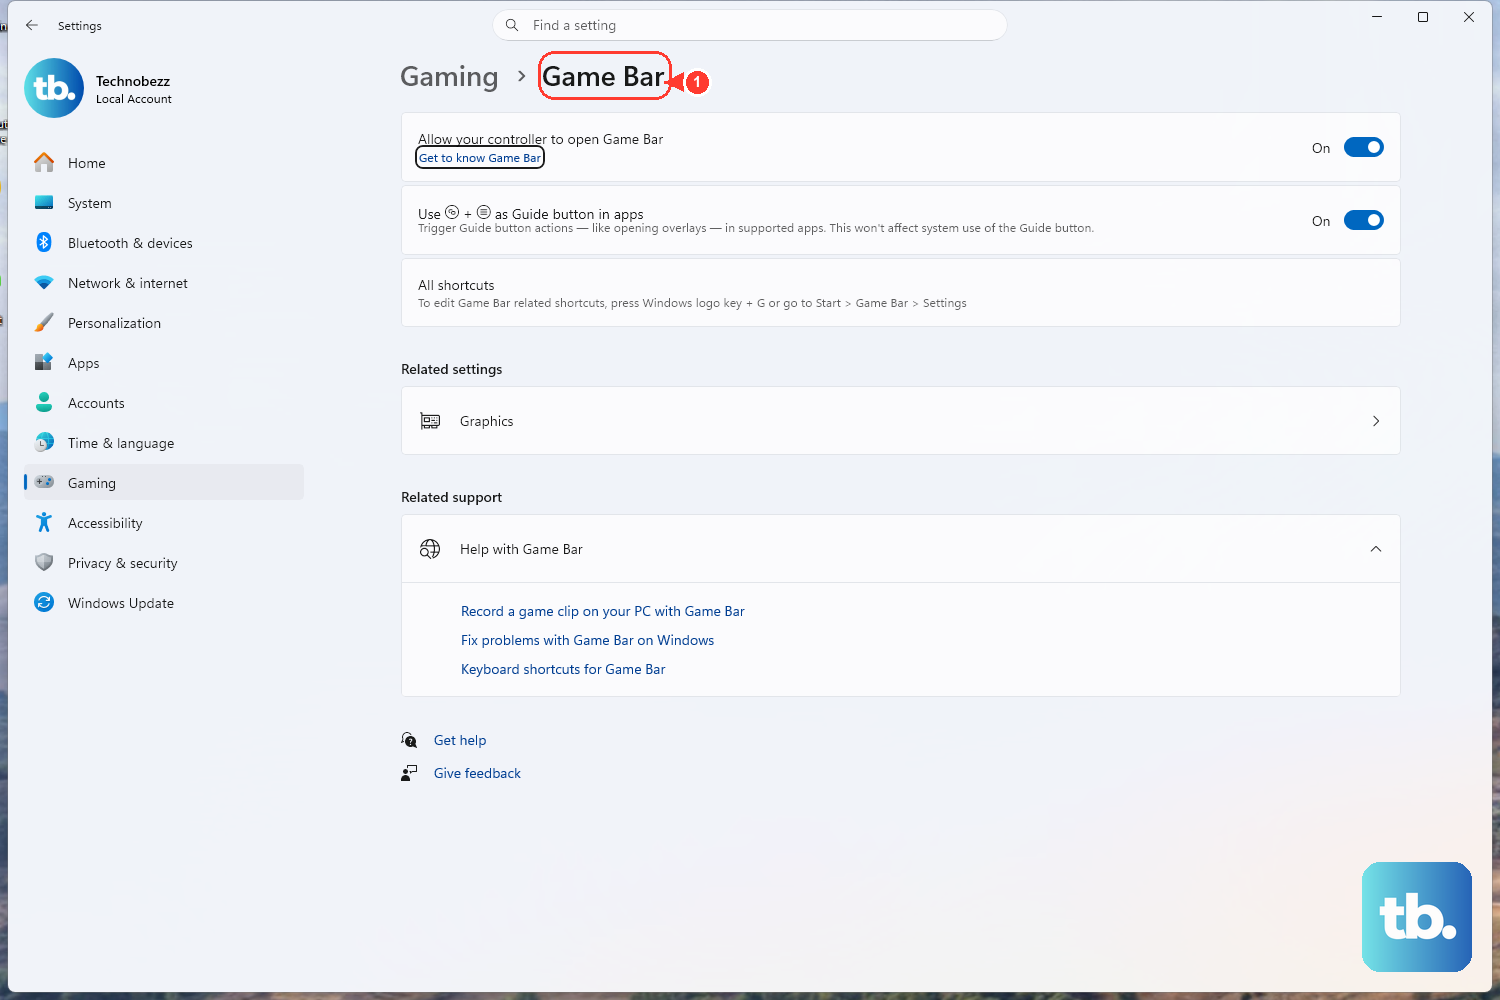
Task: Open Windows Update page
Action: click(164, 602)
